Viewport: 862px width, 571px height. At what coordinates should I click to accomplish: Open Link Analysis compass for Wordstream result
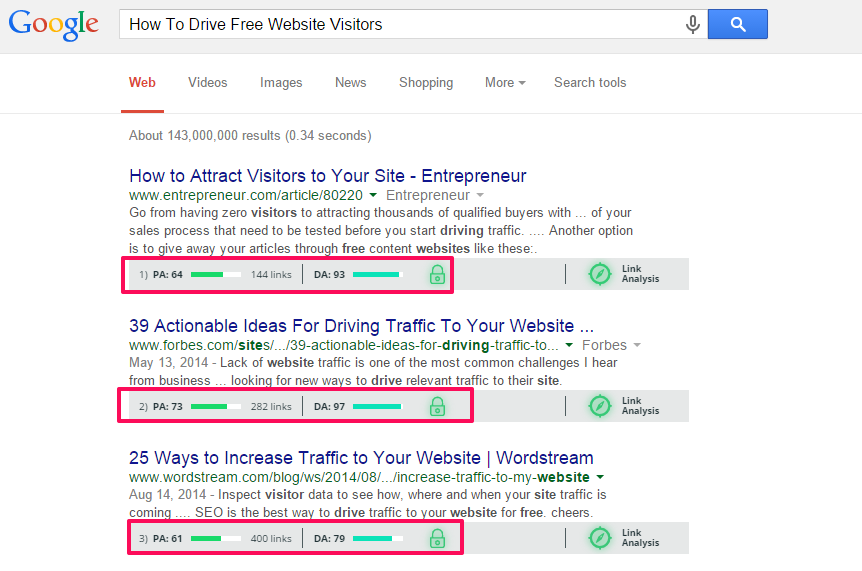coord(600,537)
